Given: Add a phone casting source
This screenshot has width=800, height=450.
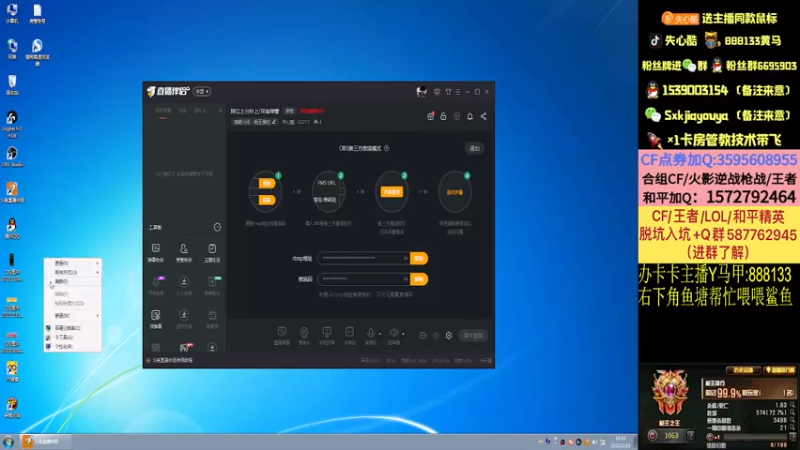Looking at the screenshot, I should coord(327,336).
